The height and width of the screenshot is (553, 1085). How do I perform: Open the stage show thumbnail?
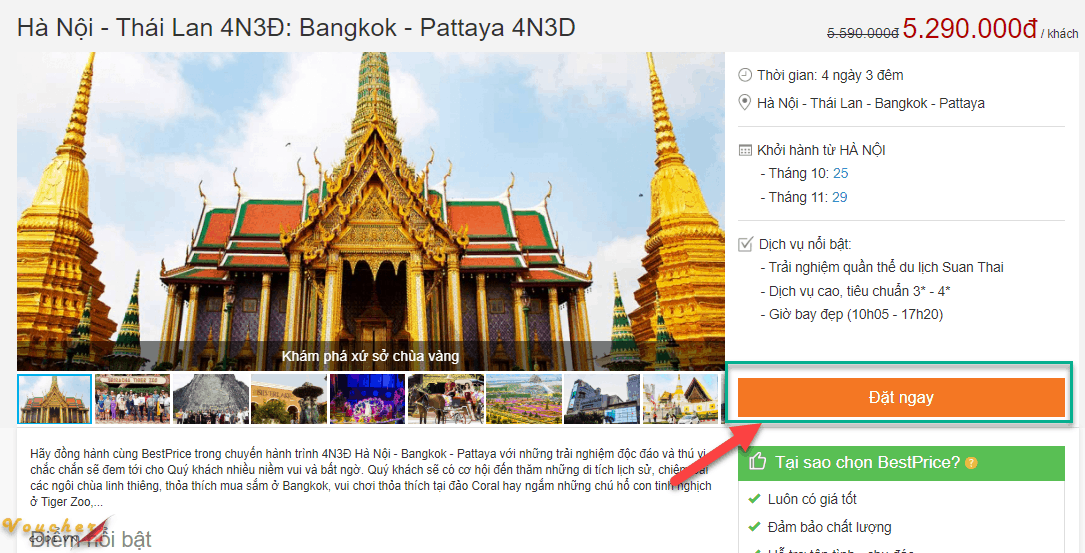pos(367,399)
